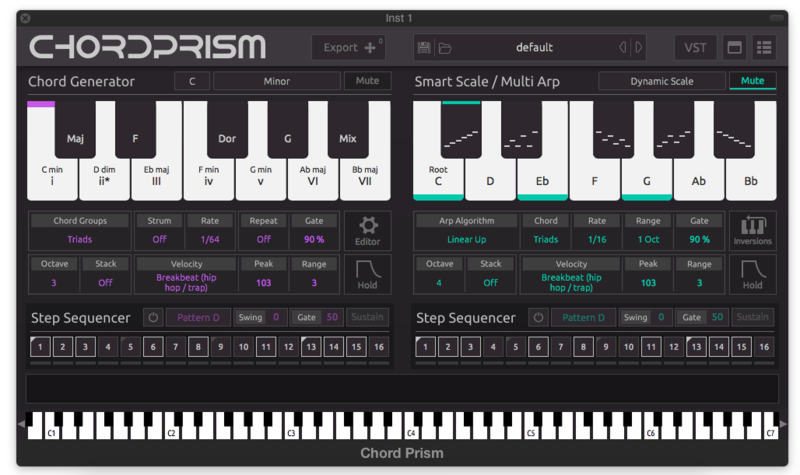This screenshot has width=800, height=475.
Task: Toggle Sustain in left step sequencer
Action: coord(367,317)
